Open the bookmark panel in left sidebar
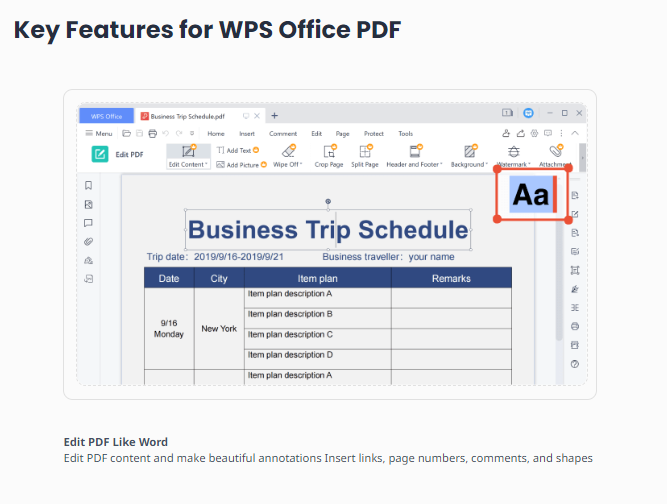Image resolution: width=667 pixels, height=504 pixels. (89, 185)
